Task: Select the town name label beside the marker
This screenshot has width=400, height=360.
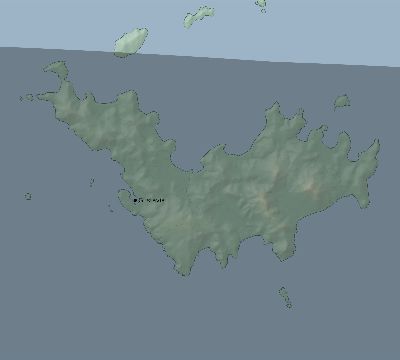Action: click(x=151, y=200)
